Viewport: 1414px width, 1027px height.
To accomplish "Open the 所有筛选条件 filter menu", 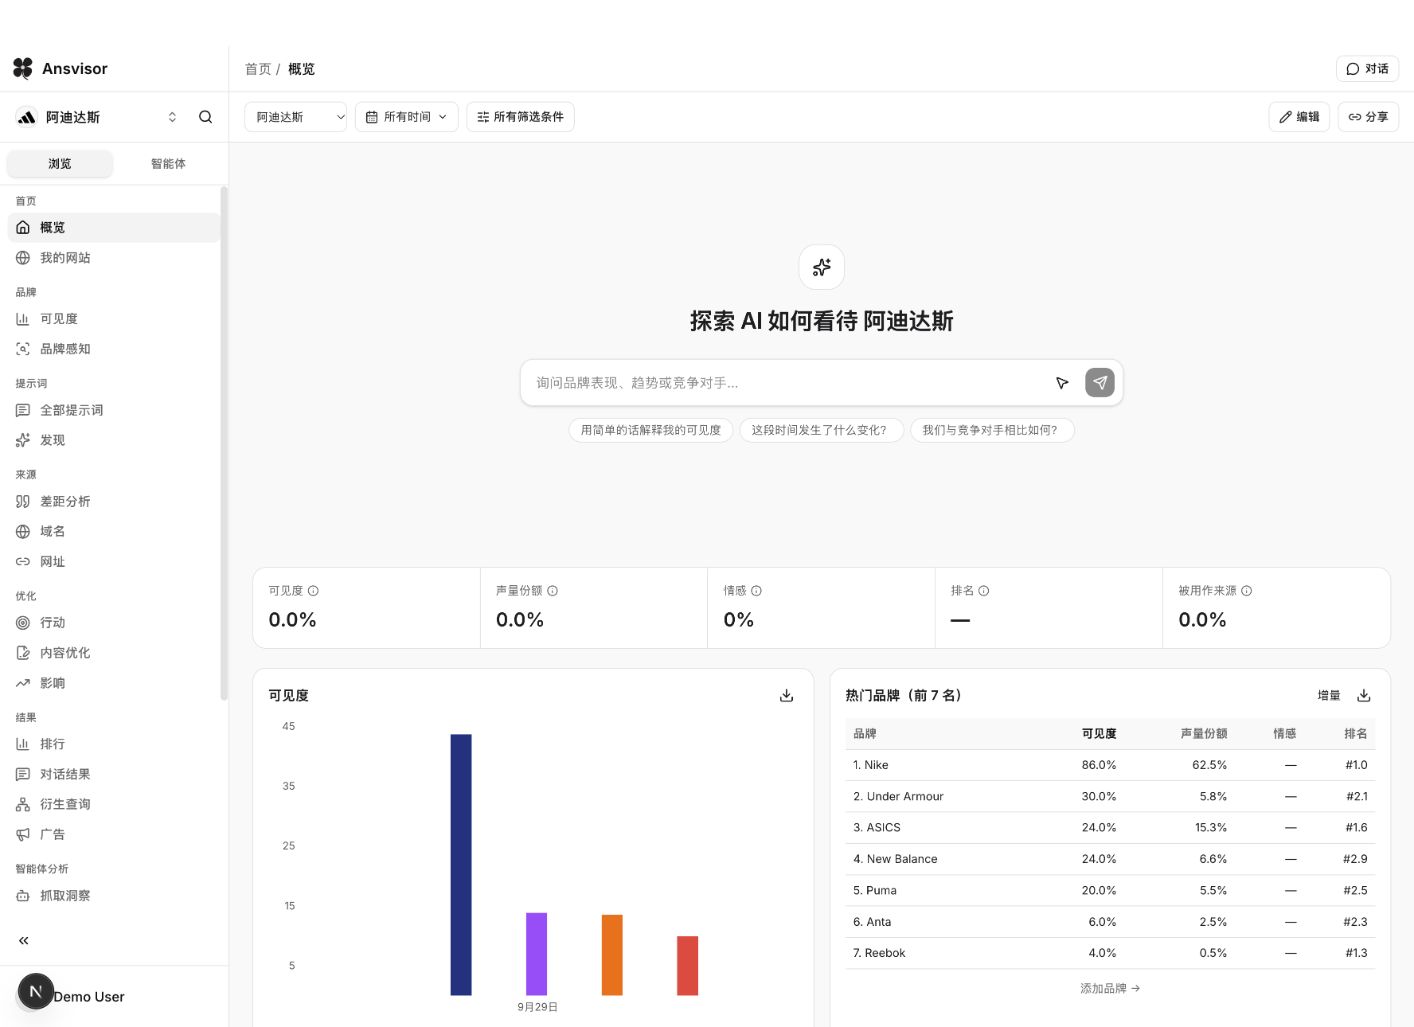I will 520,117.
